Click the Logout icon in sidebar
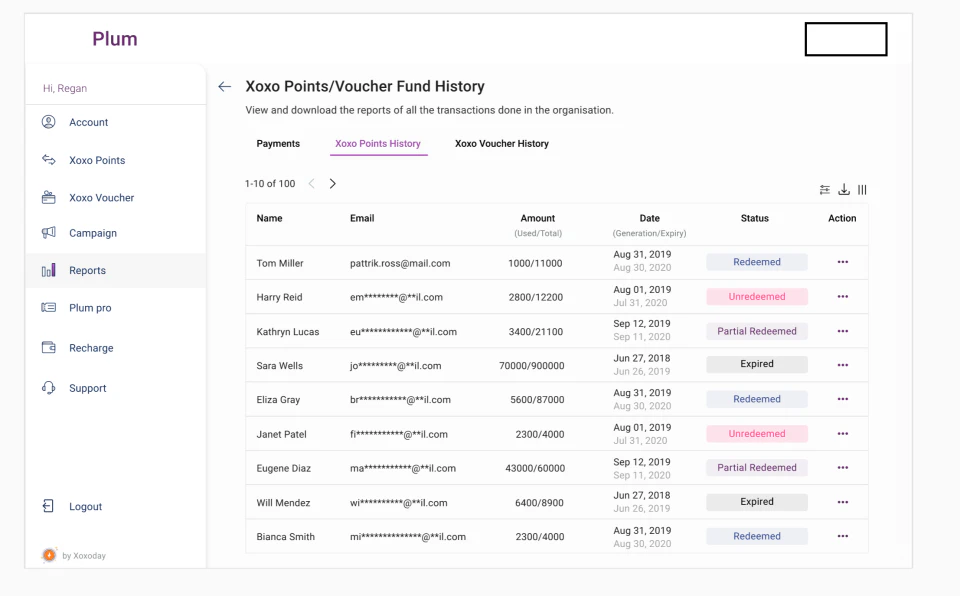Image resolution: width=960 pixels, height=596 pixels. 48,507
